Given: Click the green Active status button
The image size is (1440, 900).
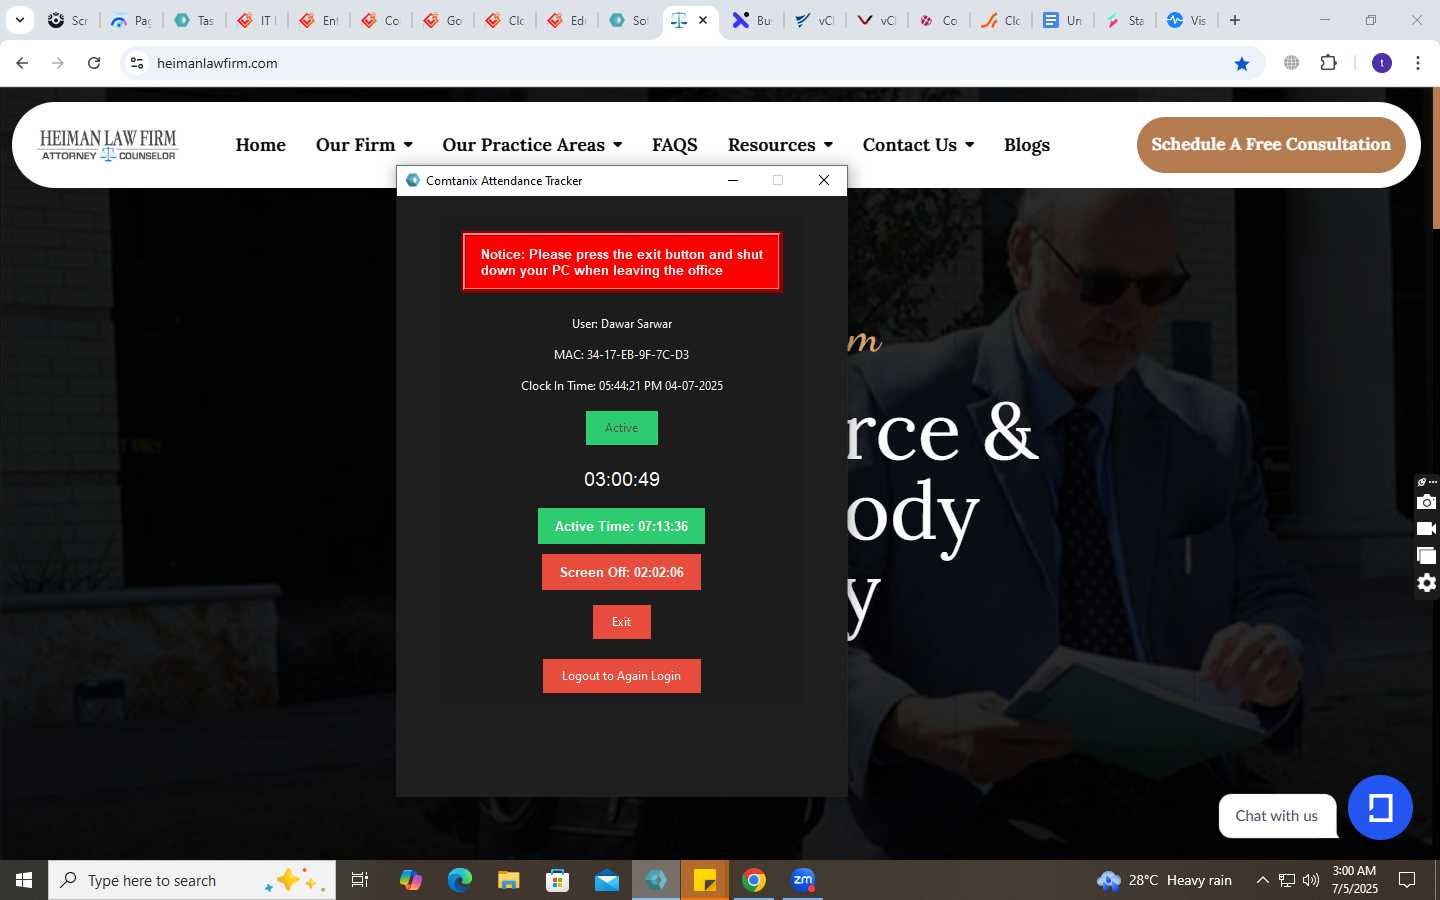Looking at the screenshot, I should 621,428.
